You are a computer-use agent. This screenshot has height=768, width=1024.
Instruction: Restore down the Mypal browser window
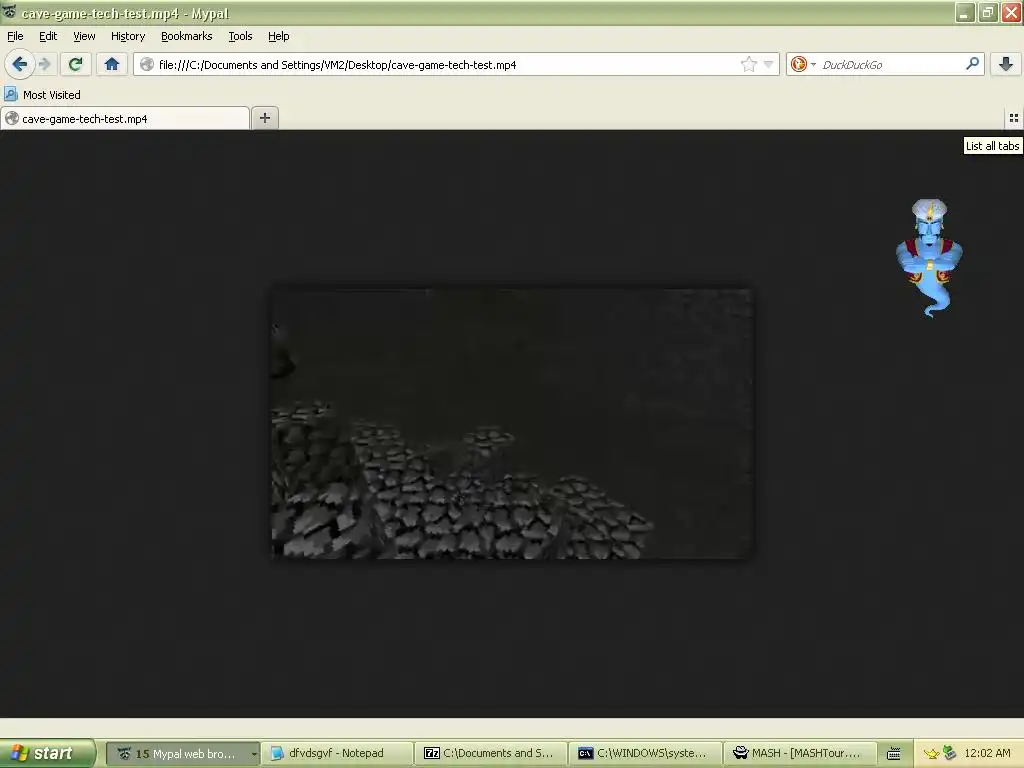(x=988, y=12)
